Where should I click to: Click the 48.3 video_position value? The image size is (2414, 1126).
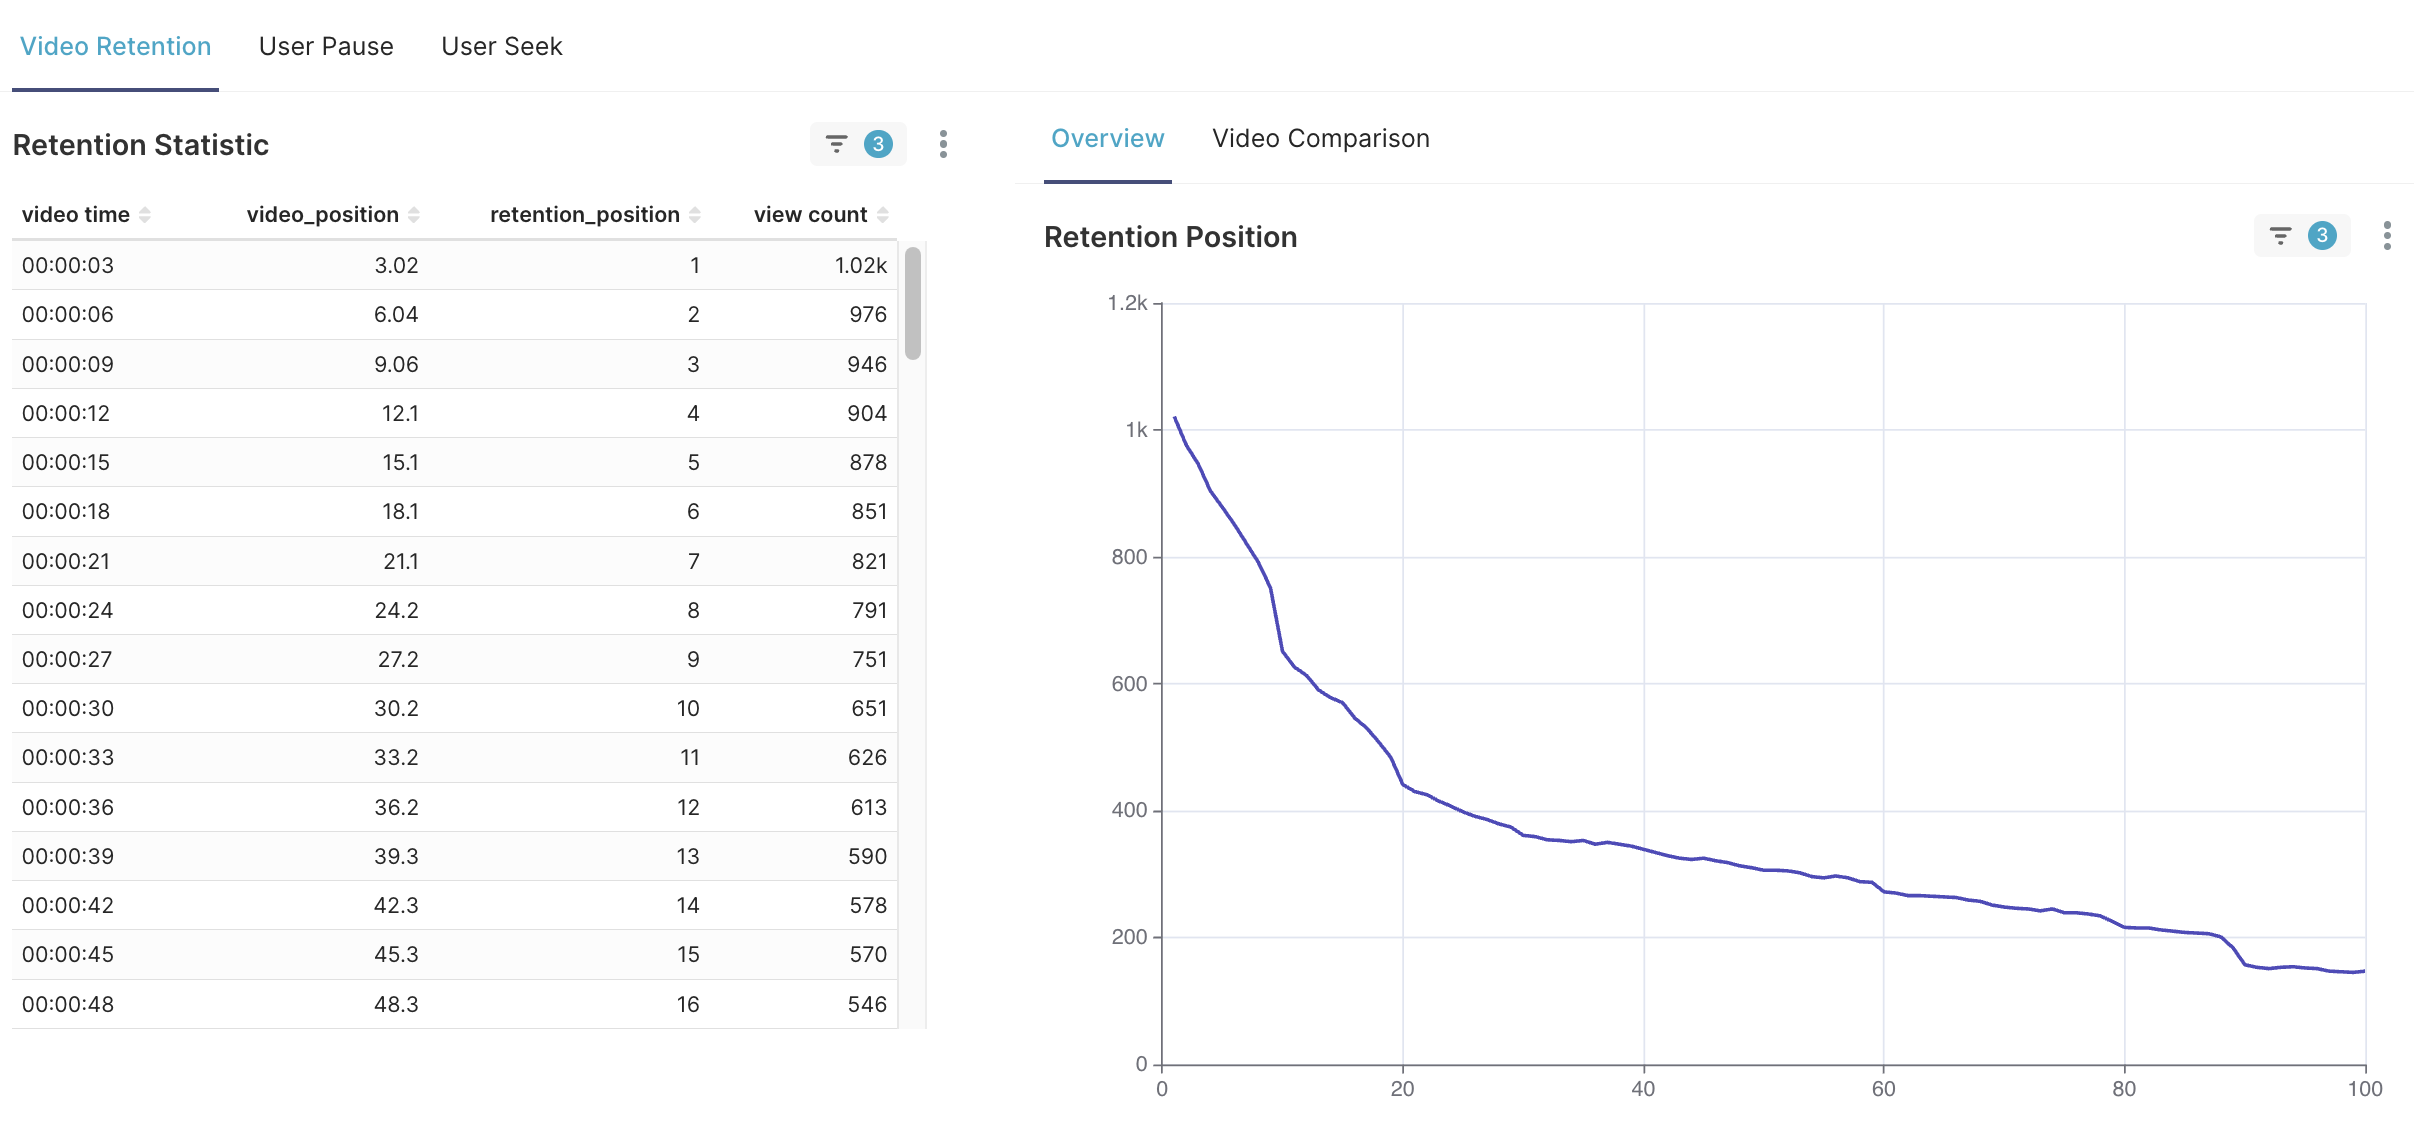(x=396, y=1004)
